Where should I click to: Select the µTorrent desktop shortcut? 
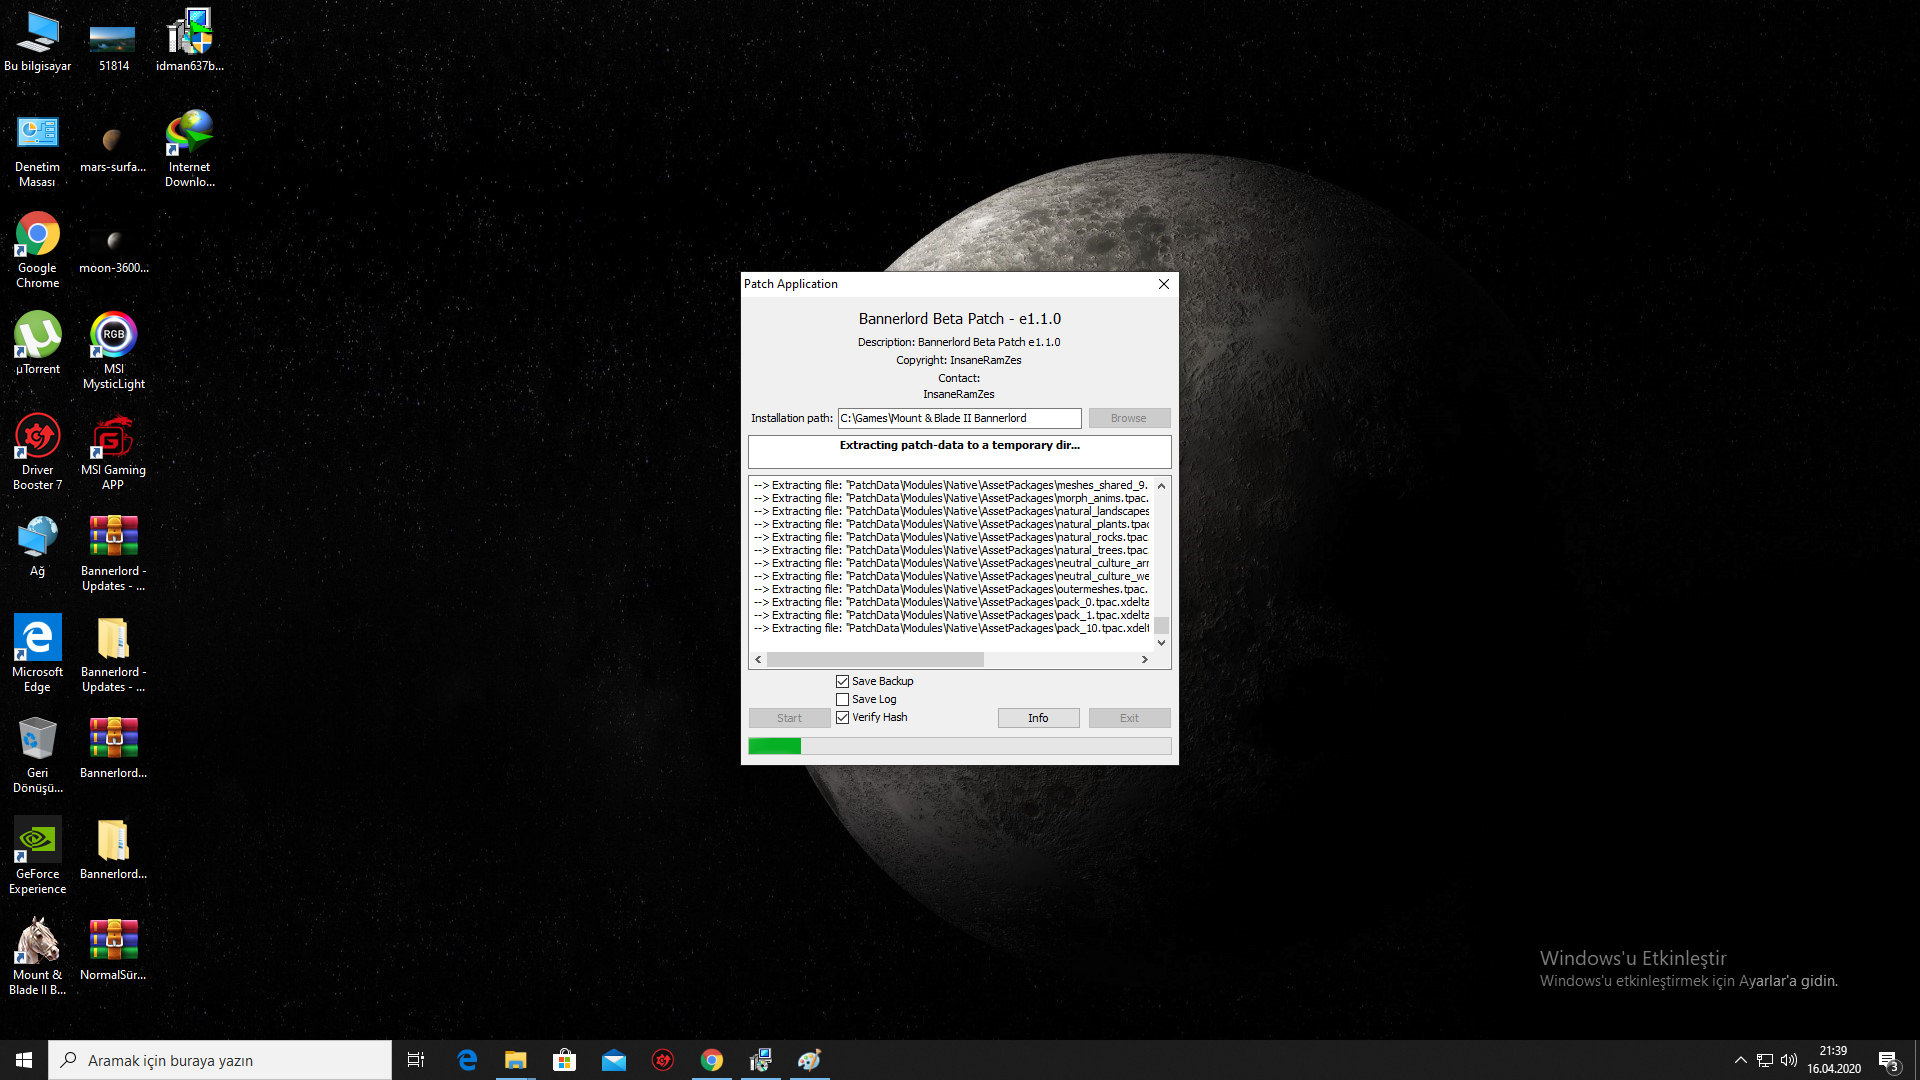38,345
